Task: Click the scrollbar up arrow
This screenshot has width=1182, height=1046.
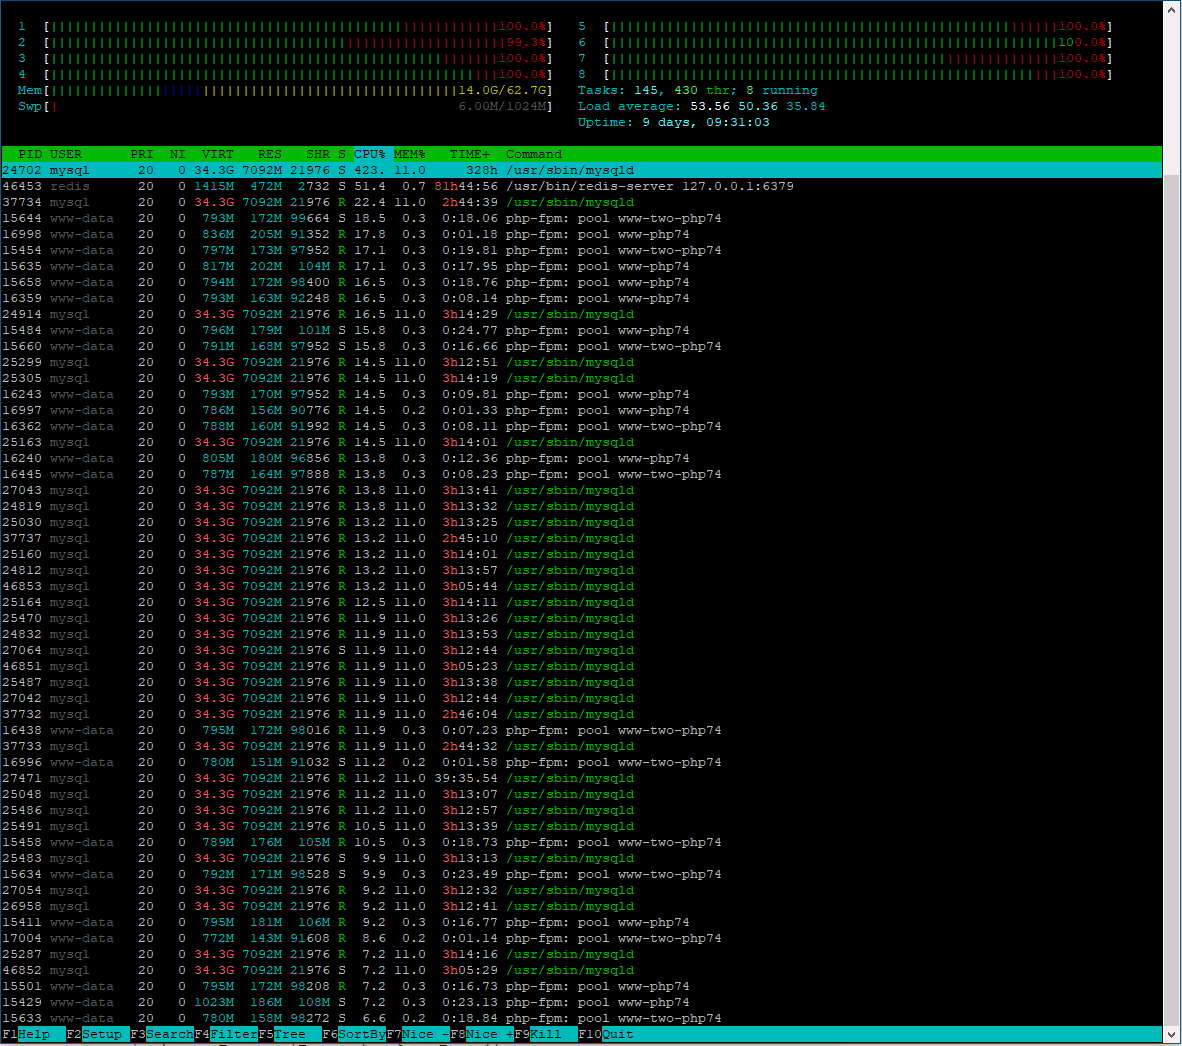Action: pos(1171,8)
